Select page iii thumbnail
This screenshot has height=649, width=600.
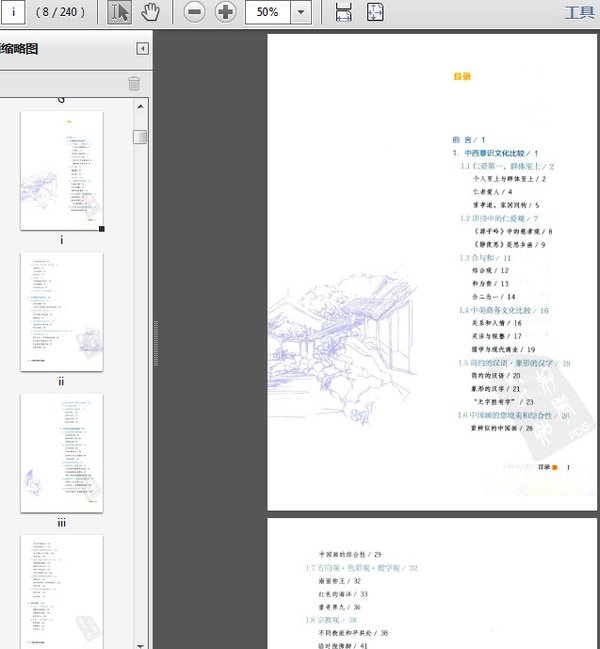[62, 452]
